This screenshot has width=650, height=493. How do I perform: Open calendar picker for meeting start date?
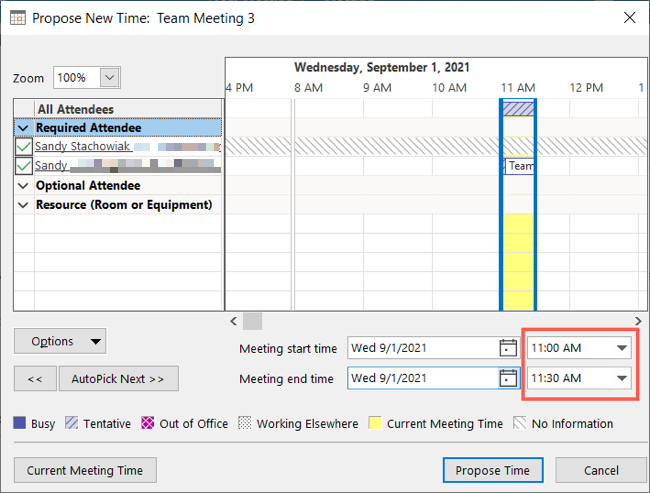[507, 349]
